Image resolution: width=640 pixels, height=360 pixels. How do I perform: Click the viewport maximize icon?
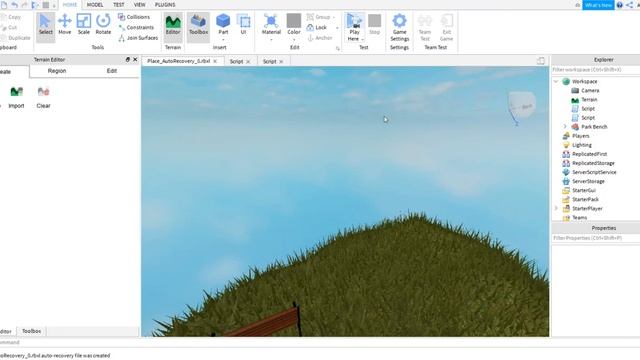540,61
